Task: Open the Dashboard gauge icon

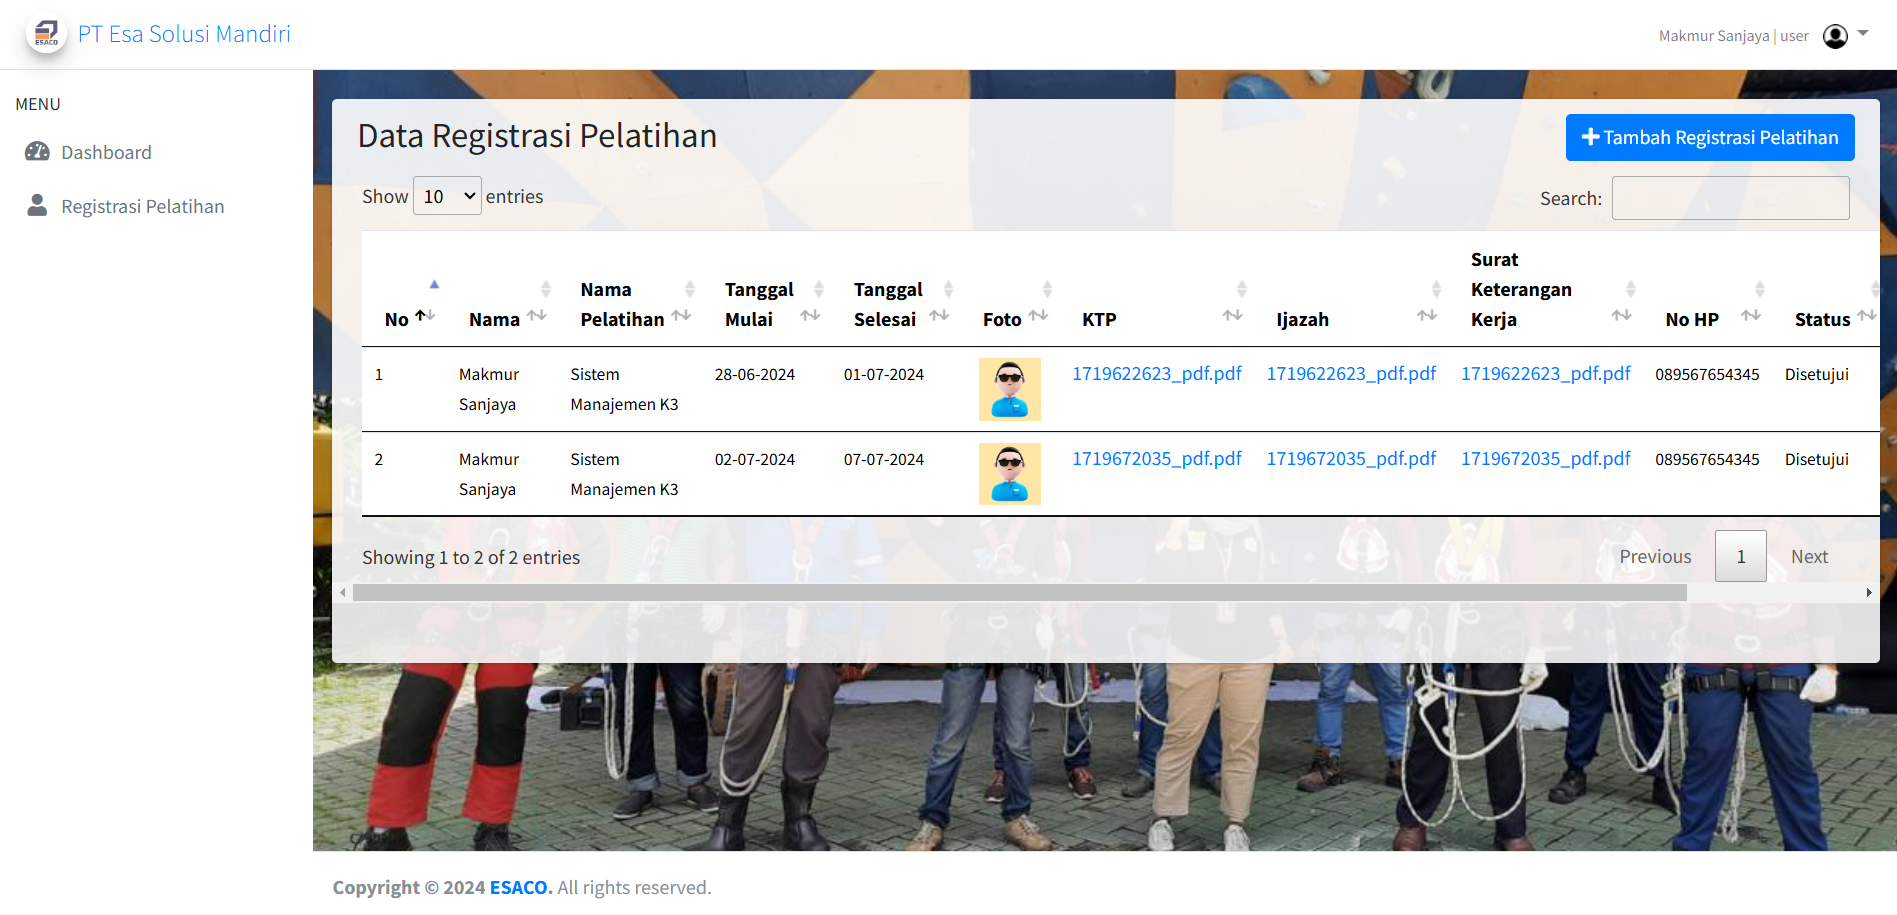Action: tap(37, 152)
